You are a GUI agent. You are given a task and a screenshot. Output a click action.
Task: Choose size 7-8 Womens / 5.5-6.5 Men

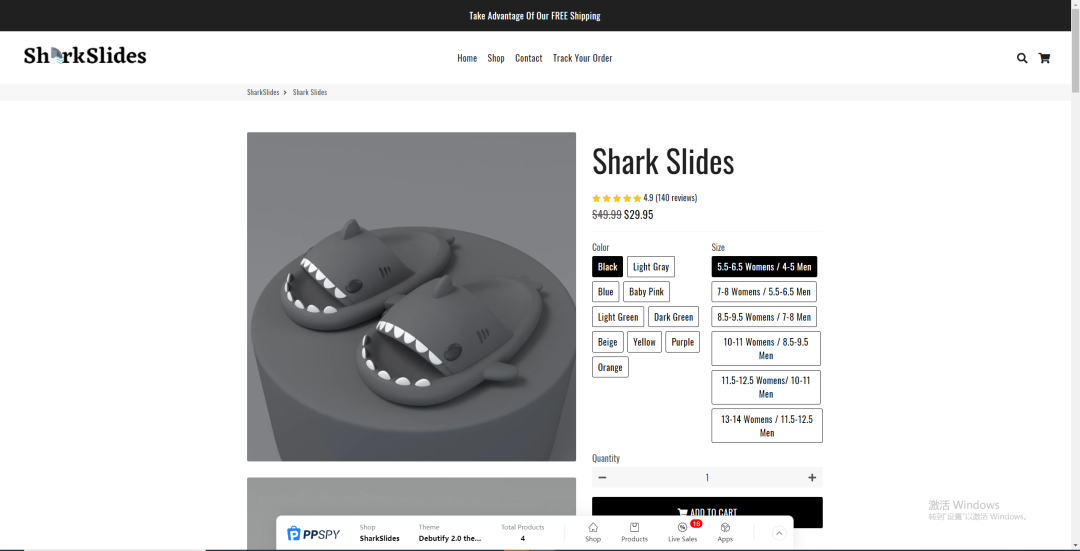(764, 291)
